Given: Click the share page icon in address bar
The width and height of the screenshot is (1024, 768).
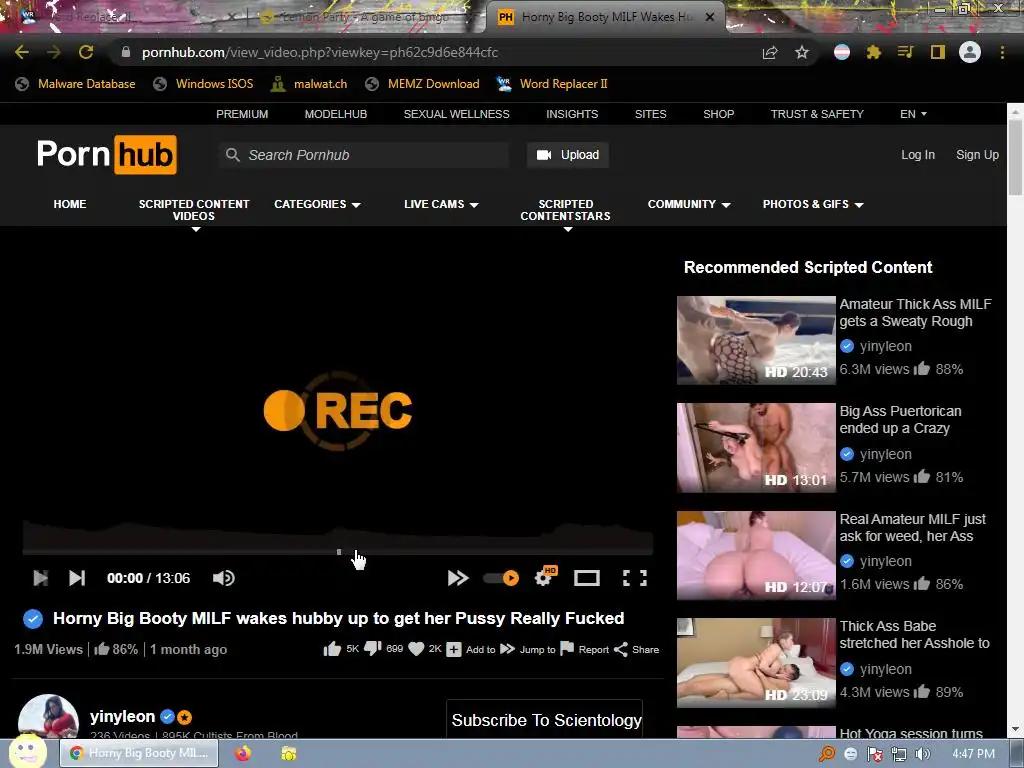Looking at the screenshot, I should point(770,52).
